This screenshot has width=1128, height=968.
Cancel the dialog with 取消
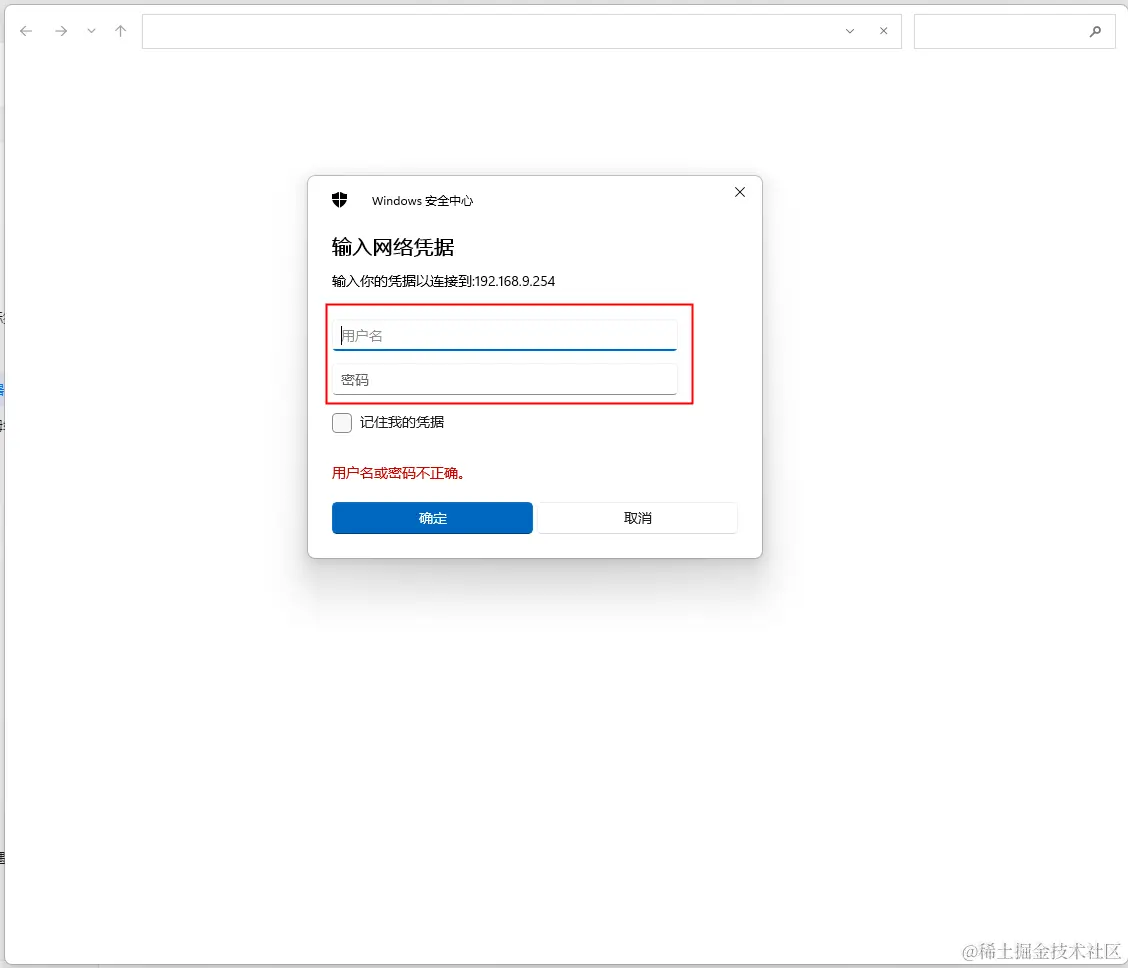tap(637, 518)
